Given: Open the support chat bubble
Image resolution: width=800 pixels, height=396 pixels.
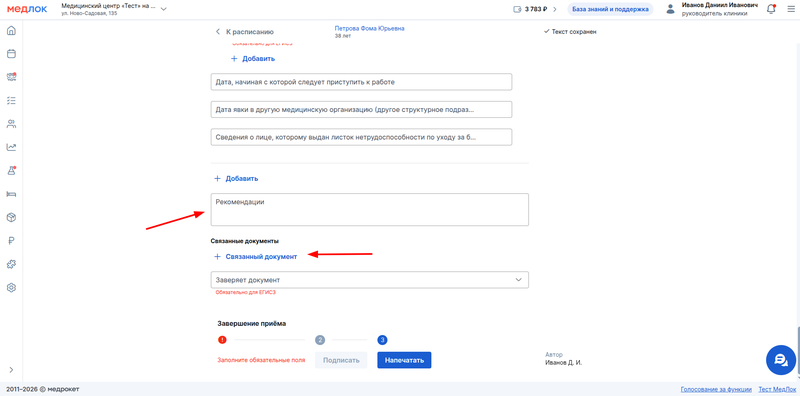Looking at the screenshot, I should point(781,360).
